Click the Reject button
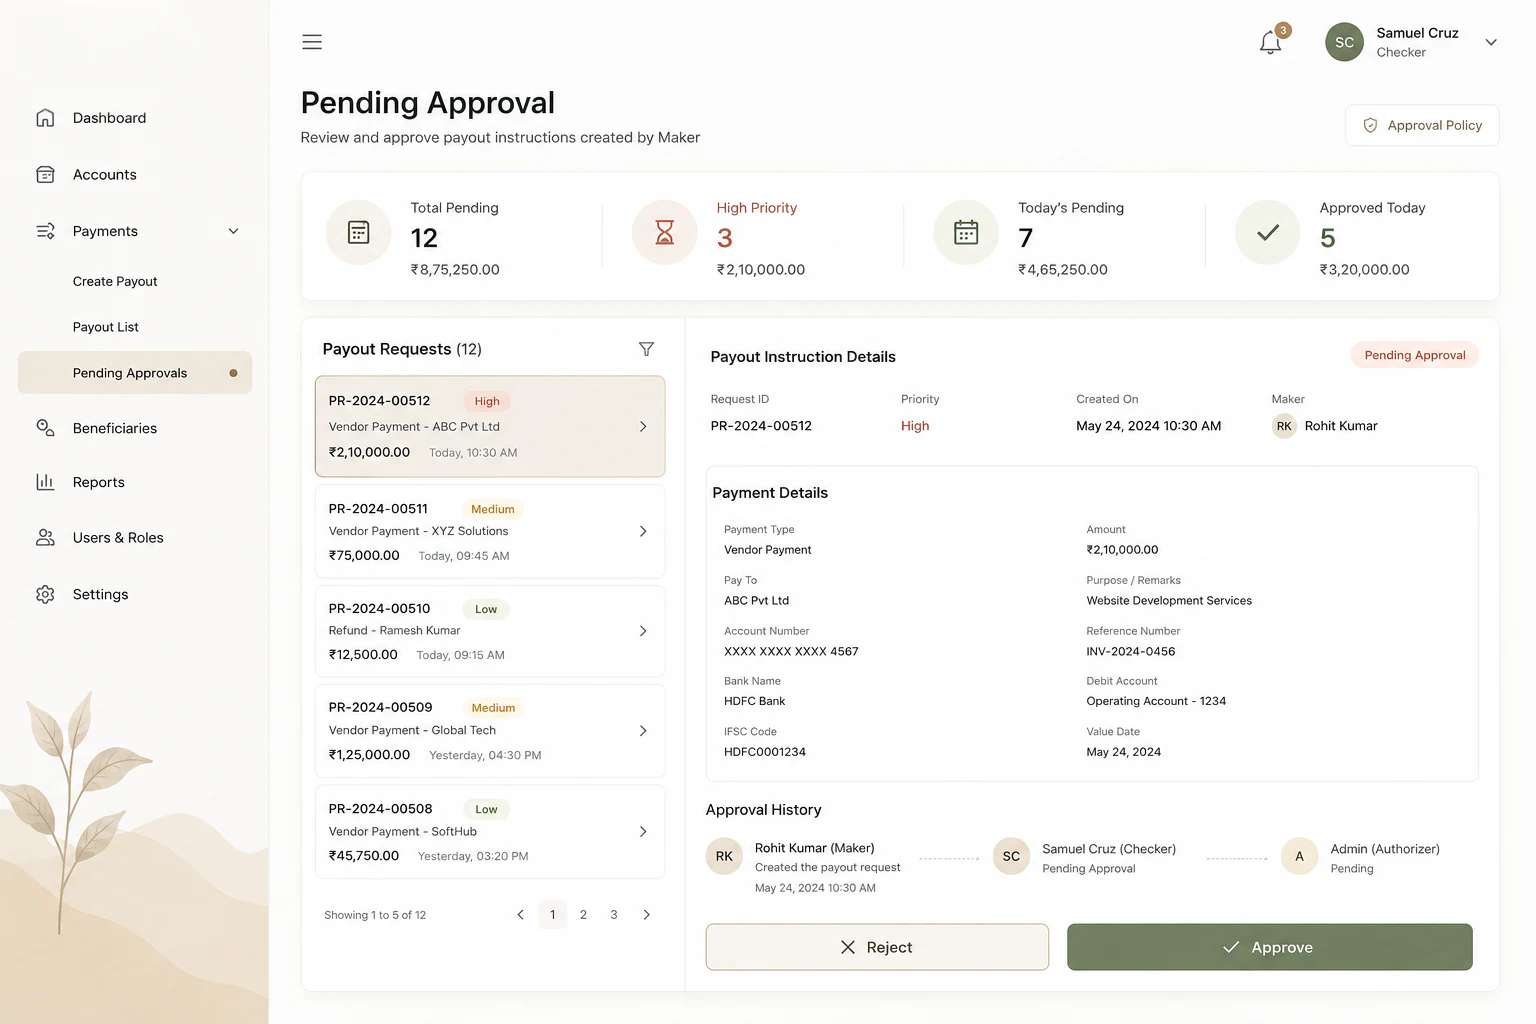 click(877, 947)
